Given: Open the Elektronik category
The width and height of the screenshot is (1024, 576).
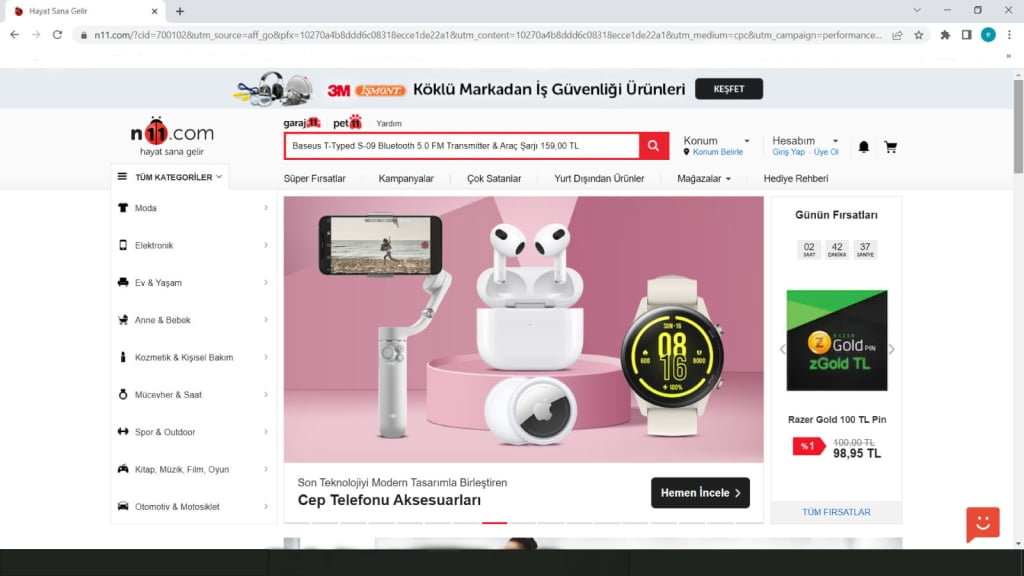Looking at the screenshot, I should click(154, 245).
